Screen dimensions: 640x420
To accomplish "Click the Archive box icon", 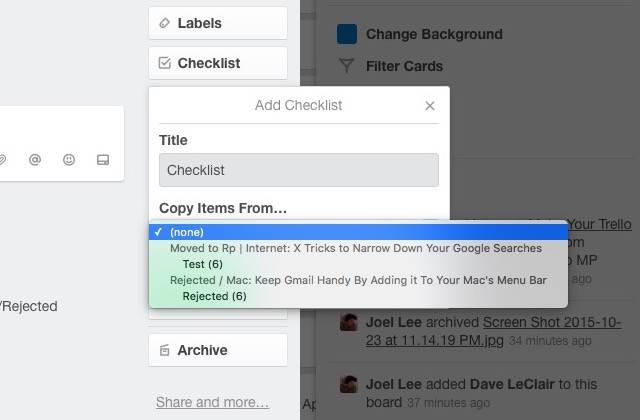I will click(164, 350).
